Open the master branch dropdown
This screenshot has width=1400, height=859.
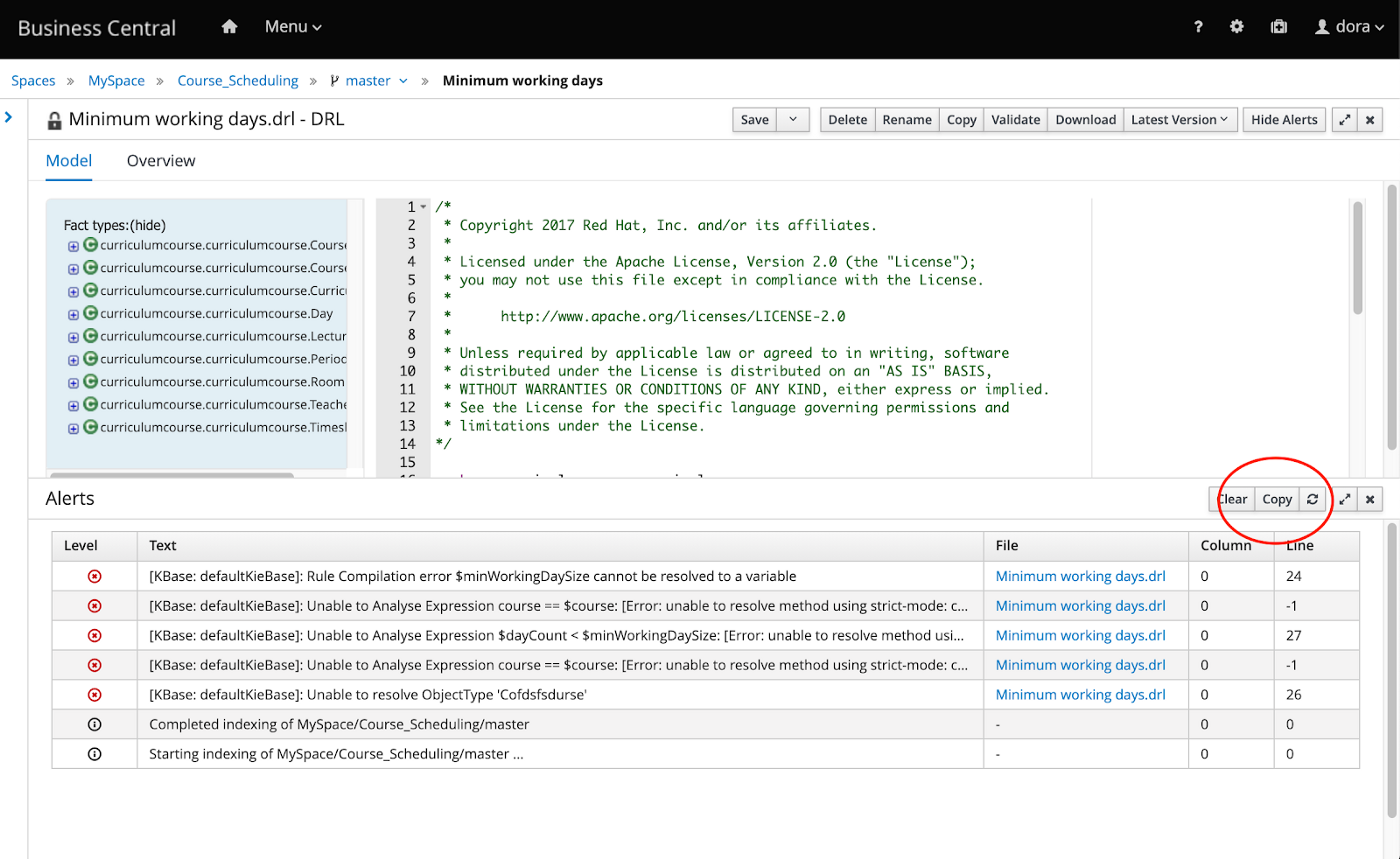click(x=368, y=81)
